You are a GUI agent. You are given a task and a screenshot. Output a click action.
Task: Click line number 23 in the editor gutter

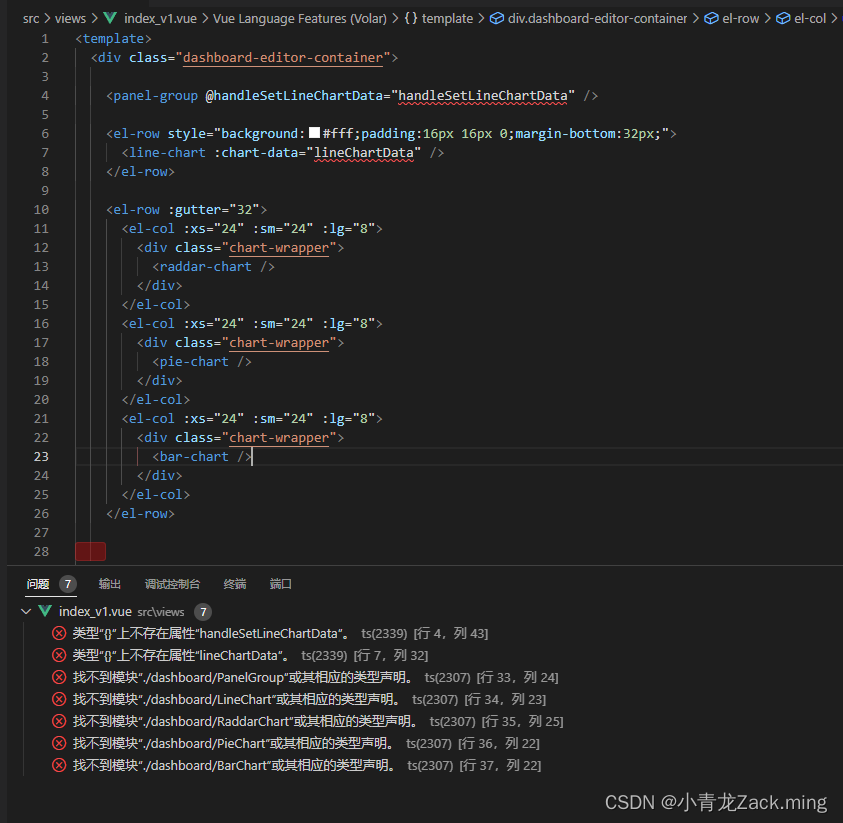pos(41,456)
